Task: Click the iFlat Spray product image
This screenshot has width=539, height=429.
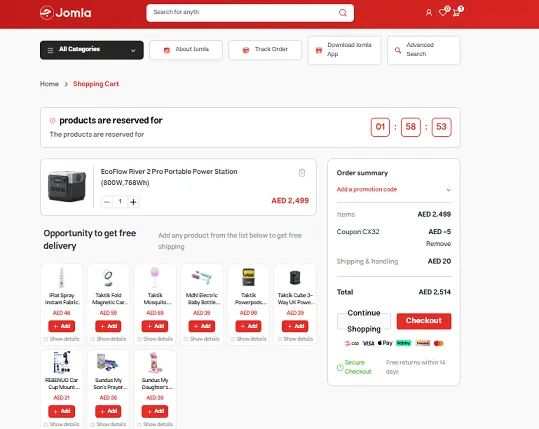Action: coord(62,278)
